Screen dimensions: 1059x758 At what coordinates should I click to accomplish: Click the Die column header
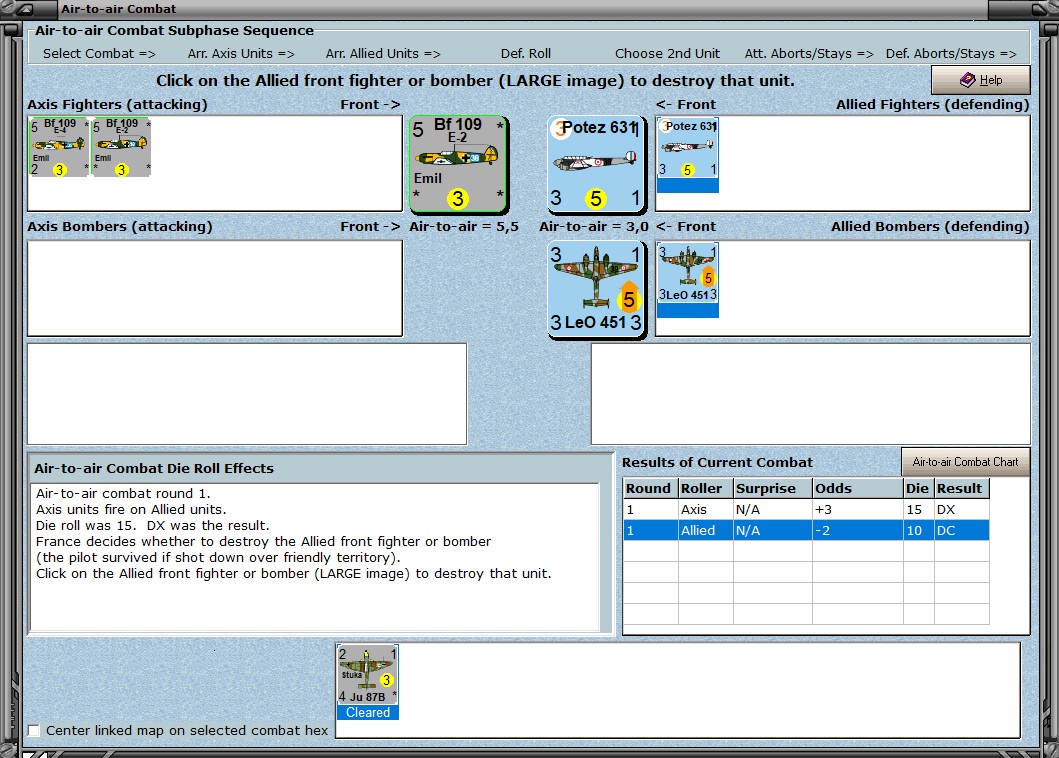[x=919, y=488]
